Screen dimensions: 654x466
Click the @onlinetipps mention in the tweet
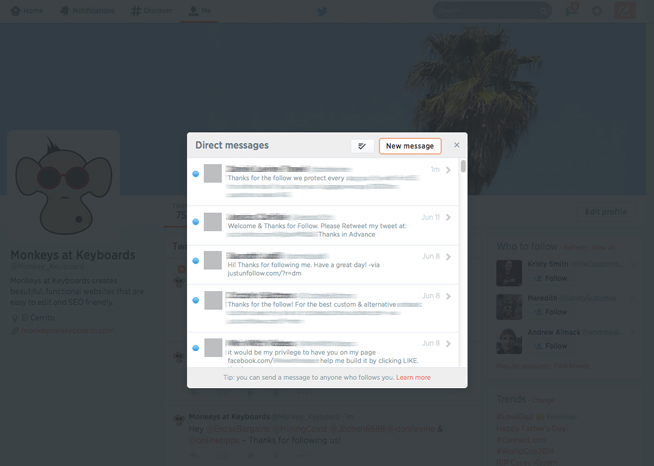click(x=214, y=440)
